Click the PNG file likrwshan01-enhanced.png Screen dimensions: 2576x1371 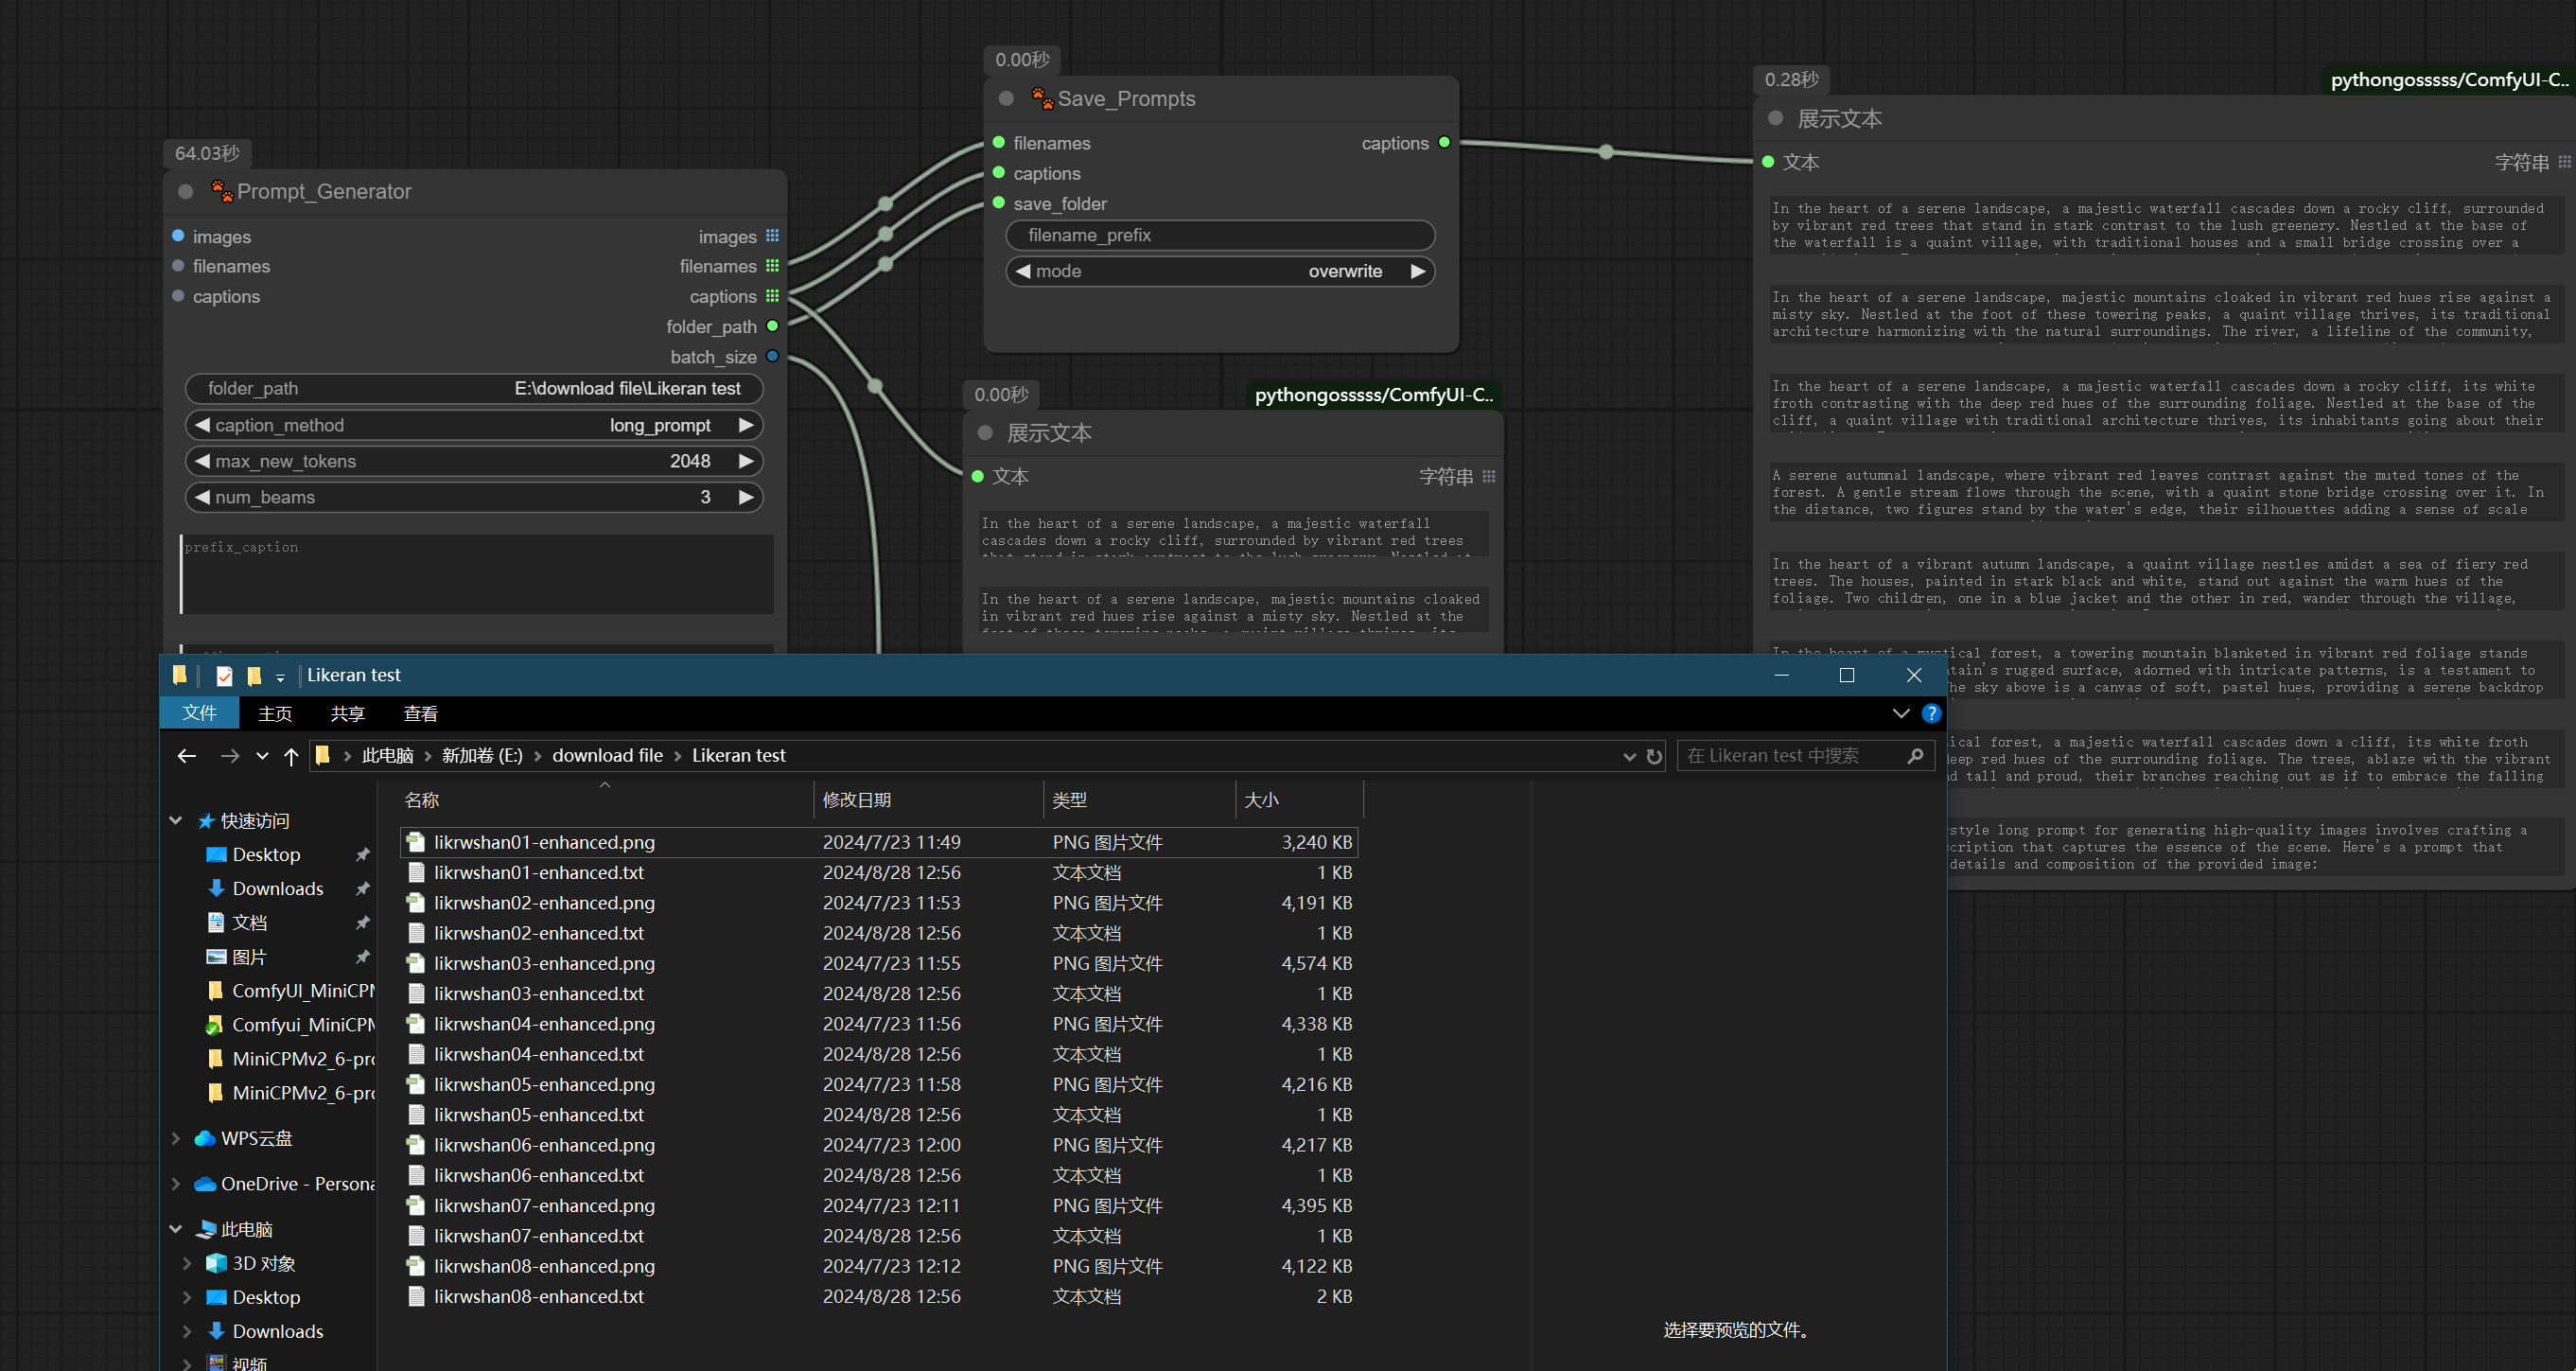[x=545, y=841]
